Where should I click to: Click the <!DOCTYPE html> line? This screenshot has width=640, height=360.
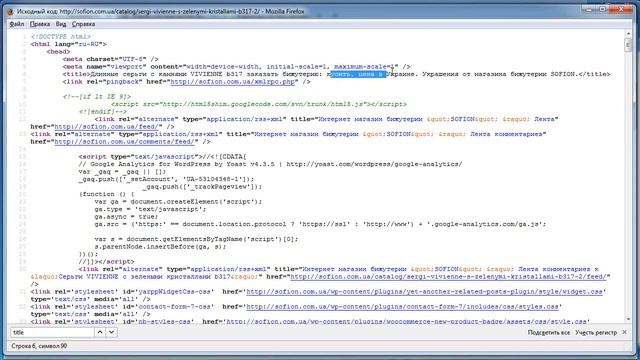point(61,37)
